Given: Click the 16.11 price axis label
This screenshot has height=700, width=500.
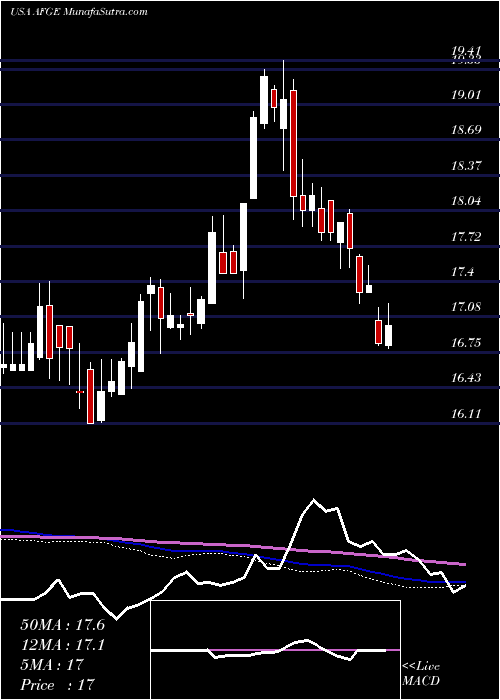Looking at the screenshot, I should click(x=467, y=413).
